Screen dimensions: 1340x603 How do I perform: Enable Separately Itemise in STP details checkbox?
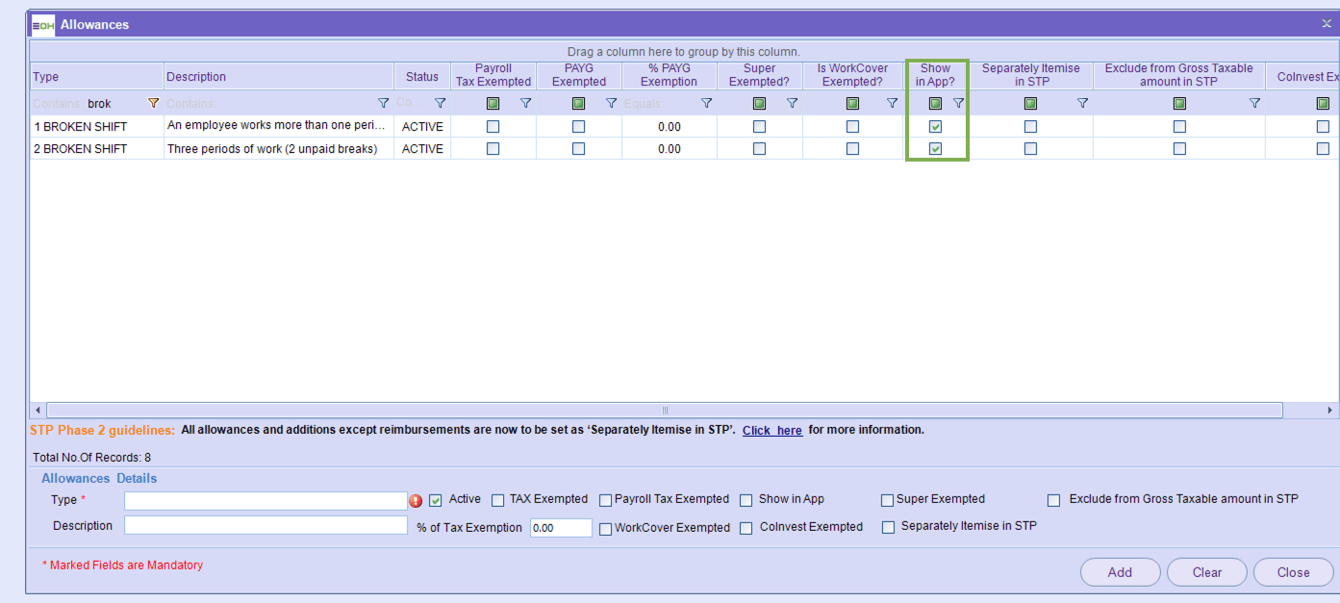click(888, 528)
